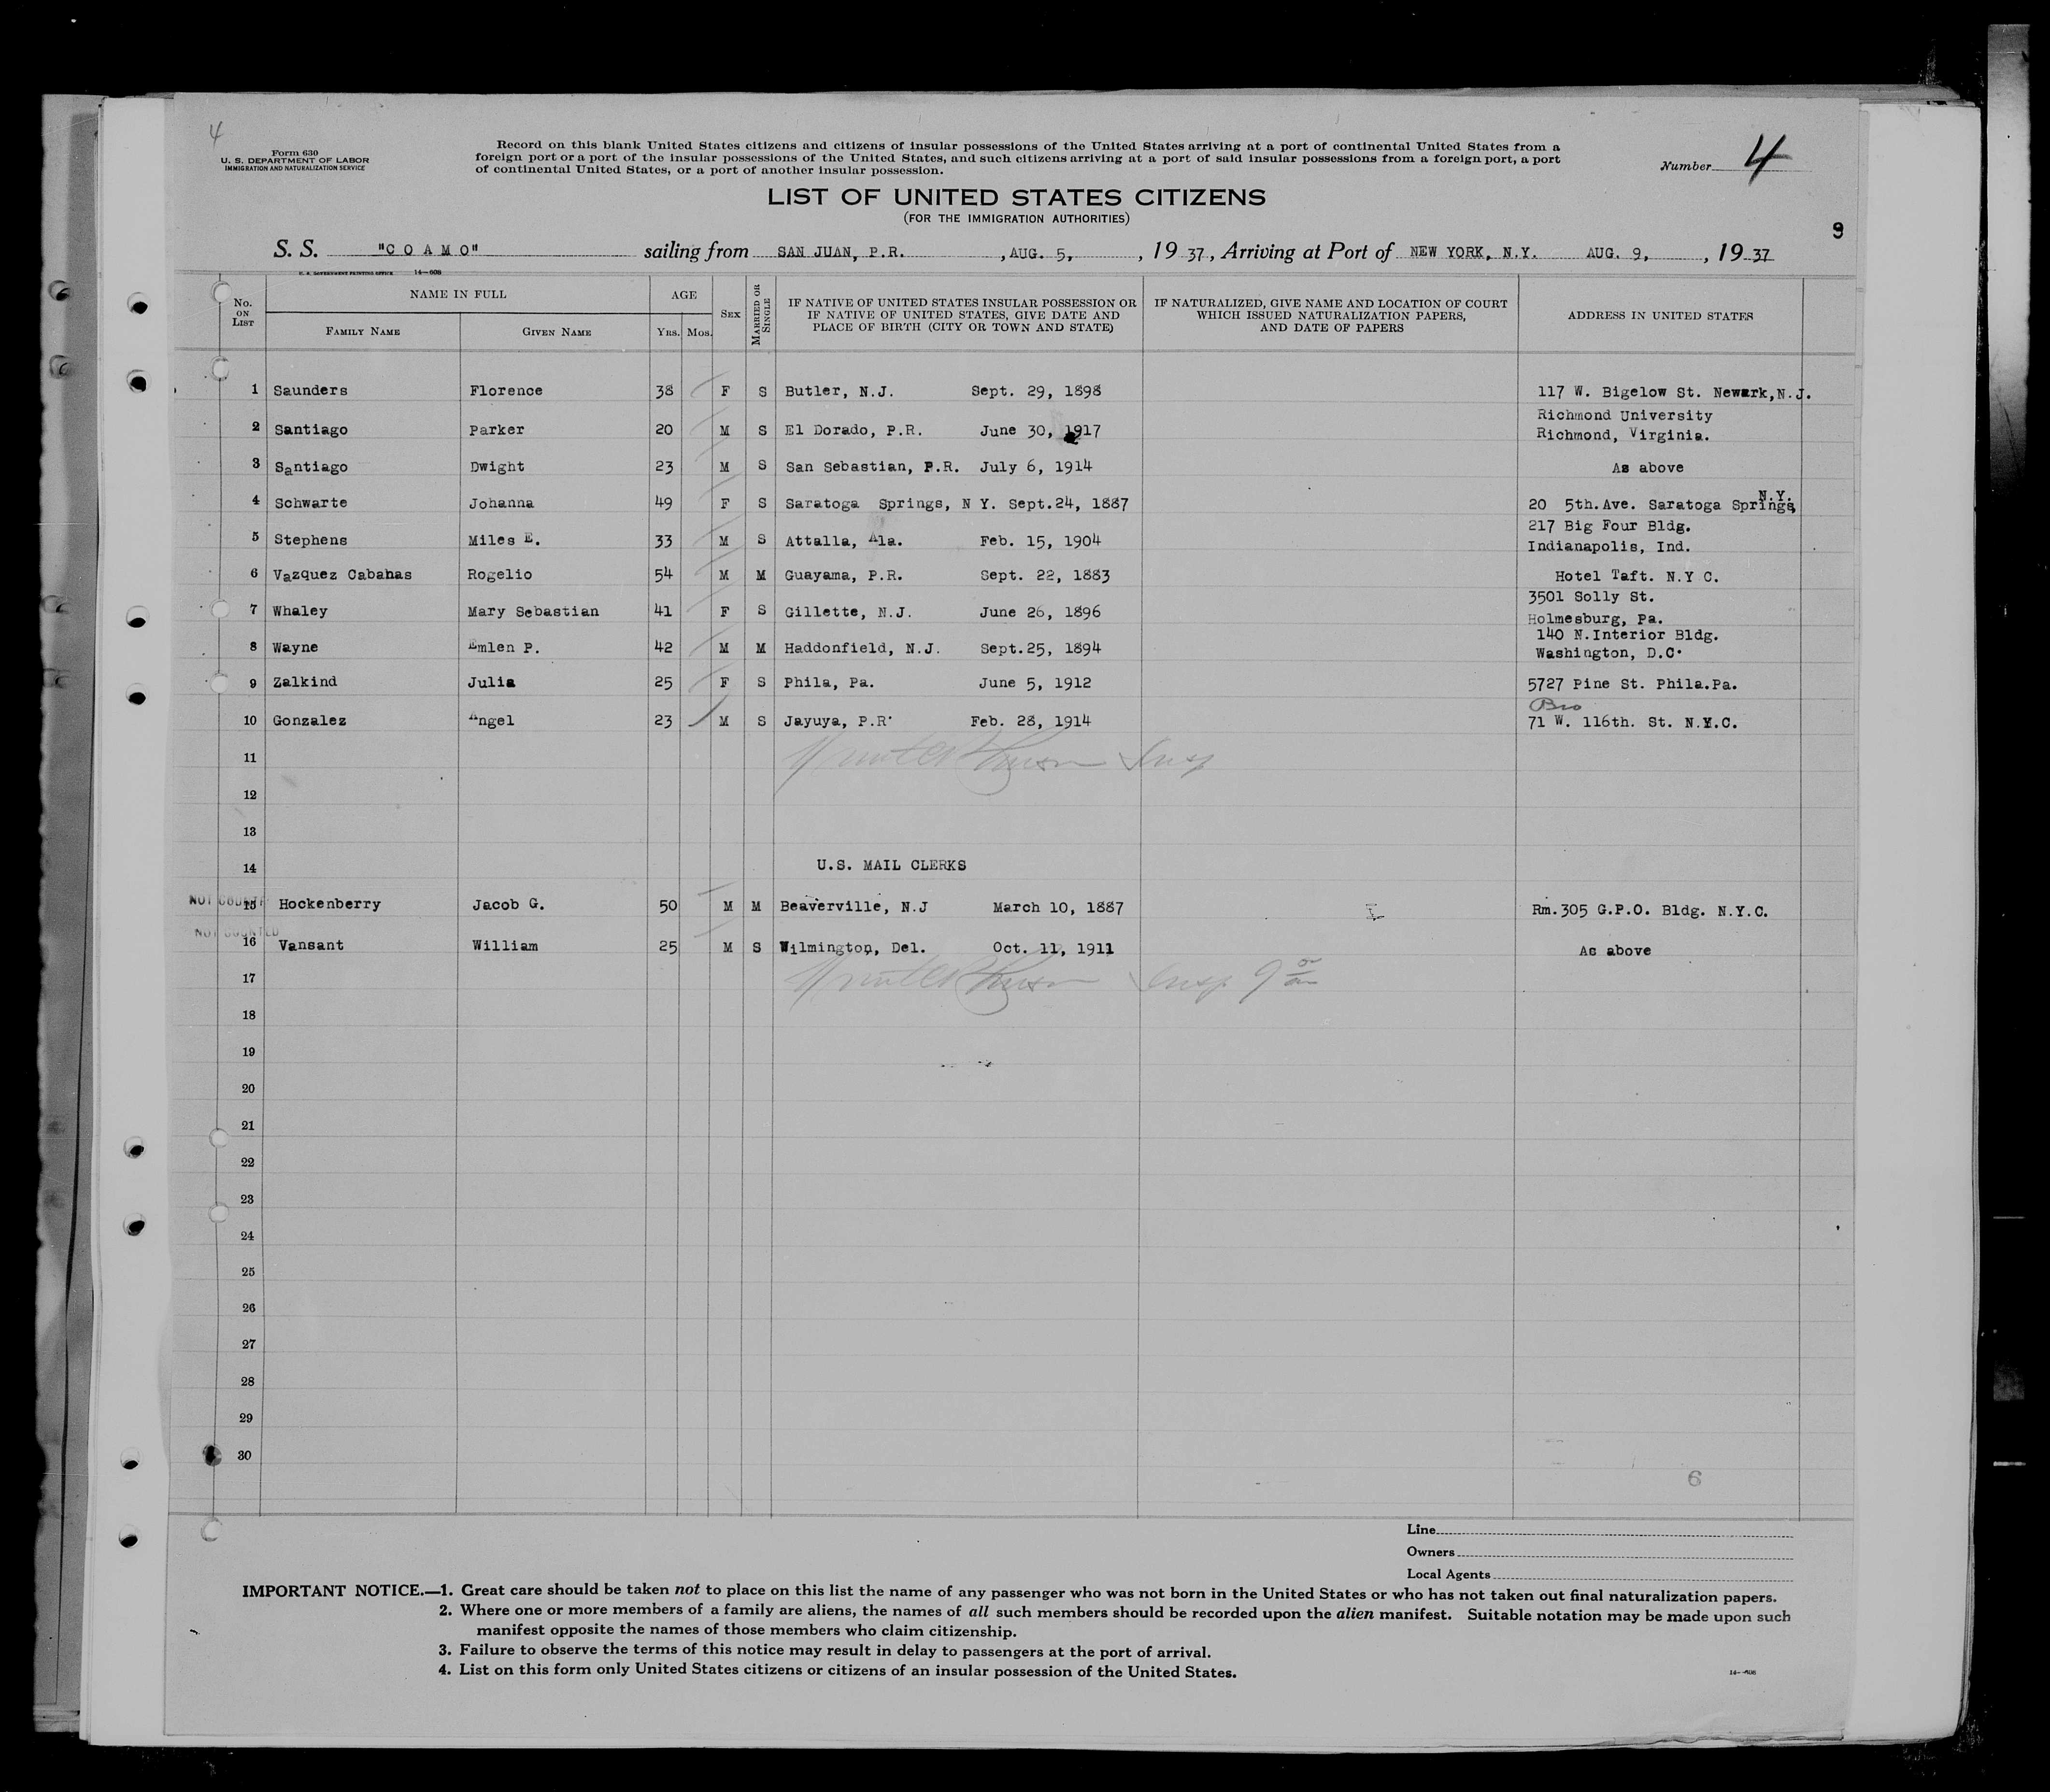This screenshot has height=1792, width=2050.
Task: Click the family name "Zalkind"
Action: click(305, 682)
